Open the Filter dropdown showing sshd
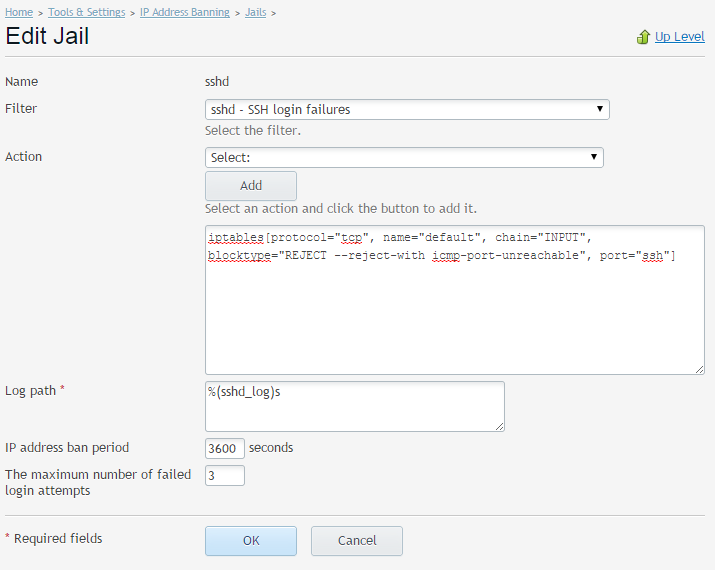The width and height of the screenshot is (715, 570). click(407, 109)
